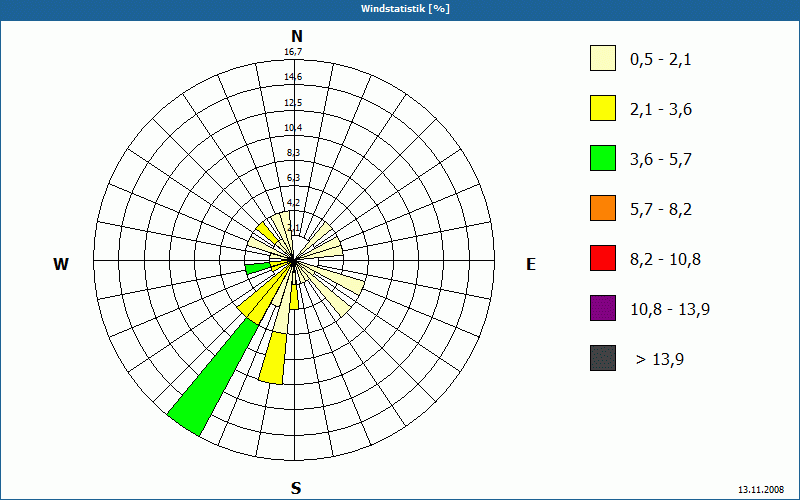
Task: Click the 14,6 radial axis value
Action: 293,77
